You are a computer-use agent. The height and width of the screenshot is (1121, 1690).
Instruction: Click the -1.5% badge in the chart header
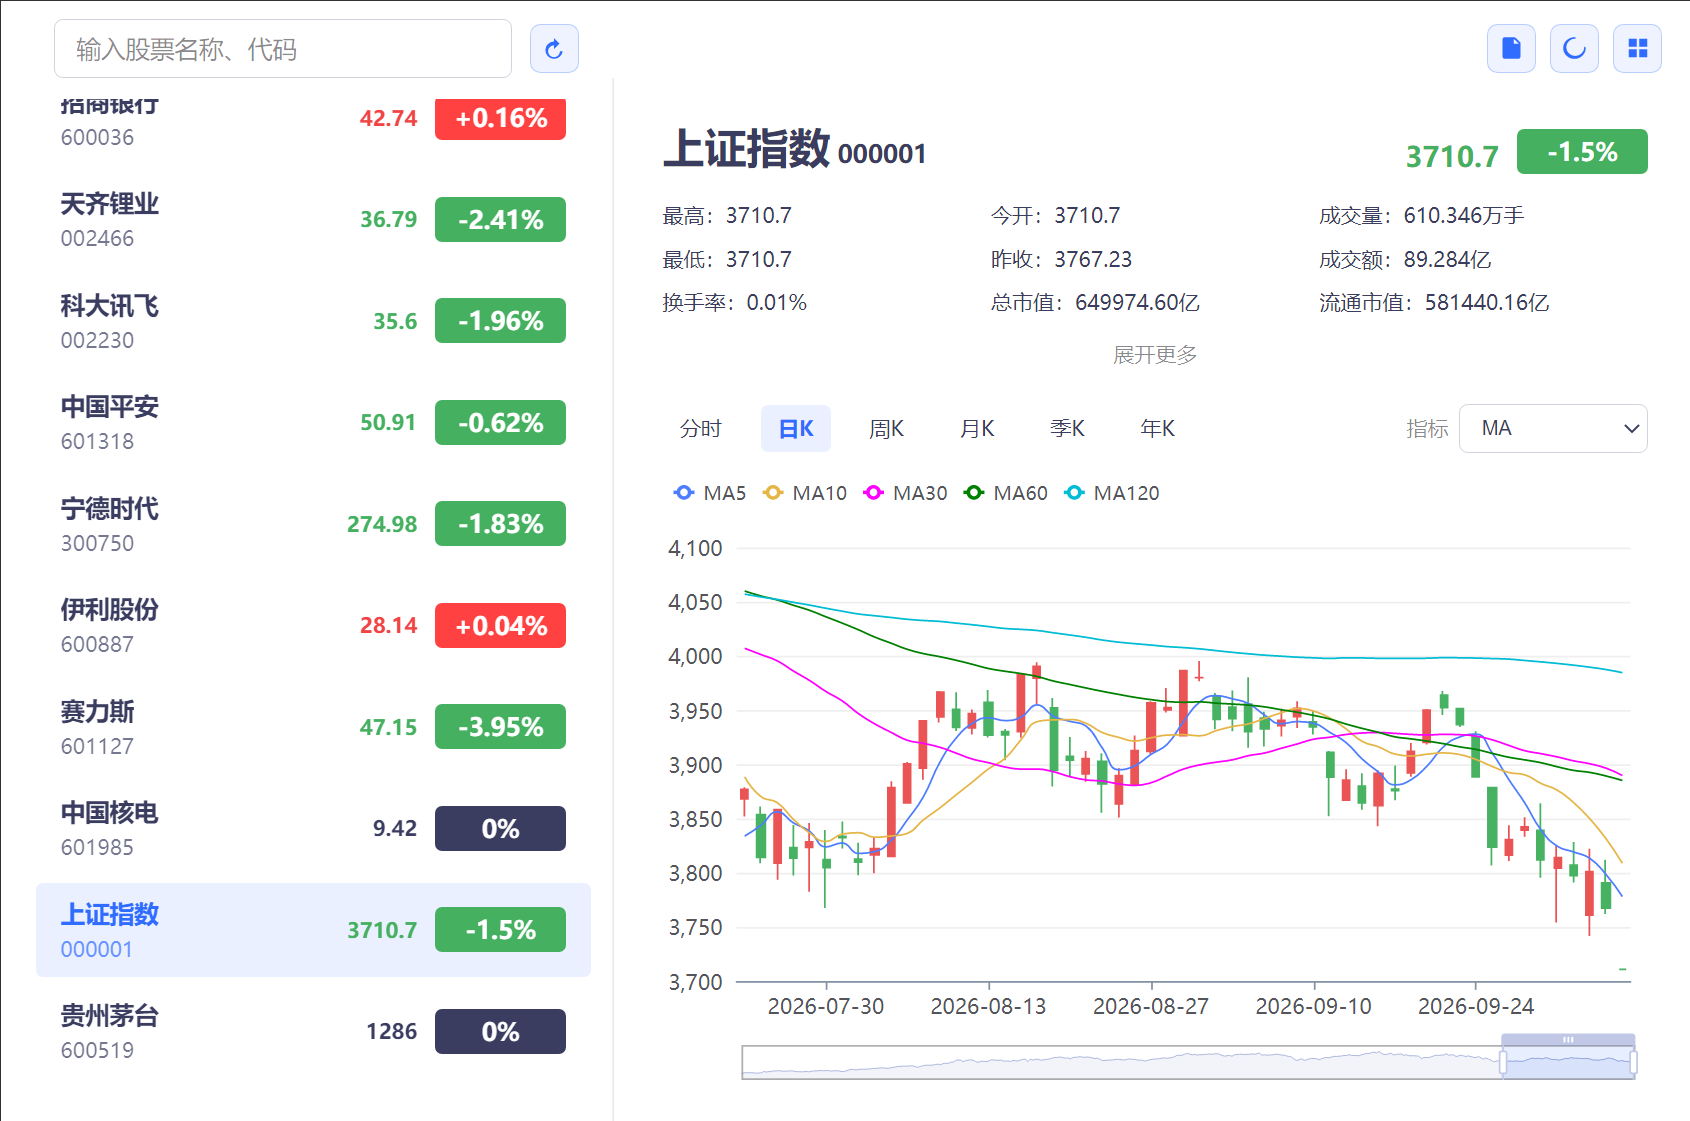(1582, 152)
